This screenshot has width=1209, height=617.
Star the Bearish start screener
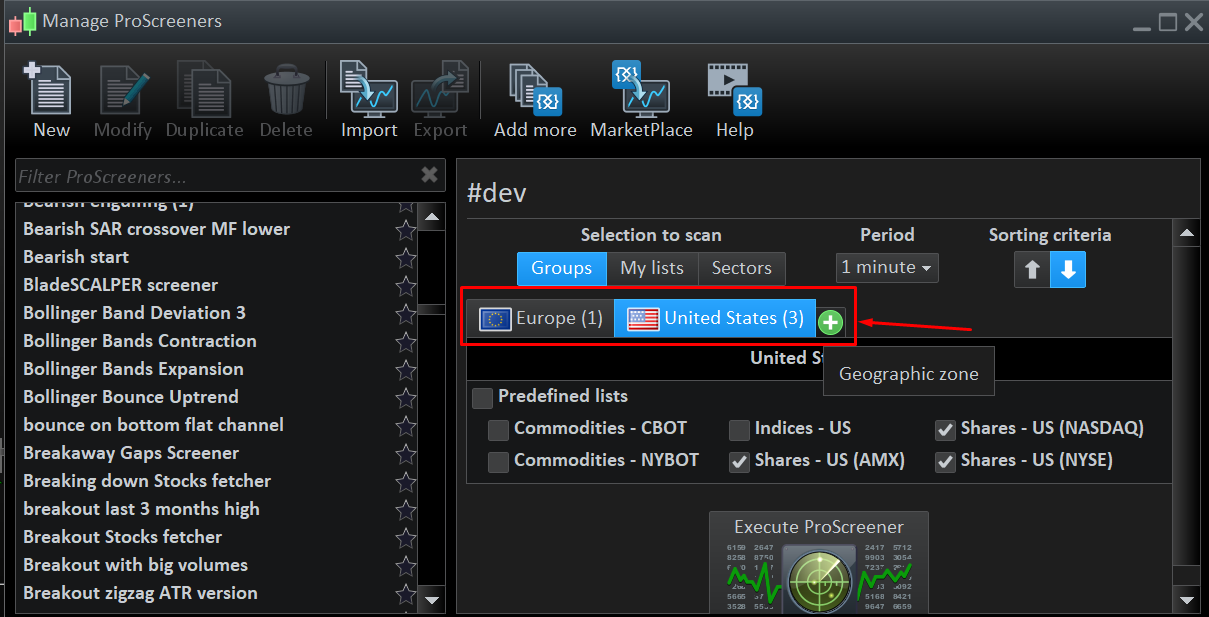click(405, 258)
